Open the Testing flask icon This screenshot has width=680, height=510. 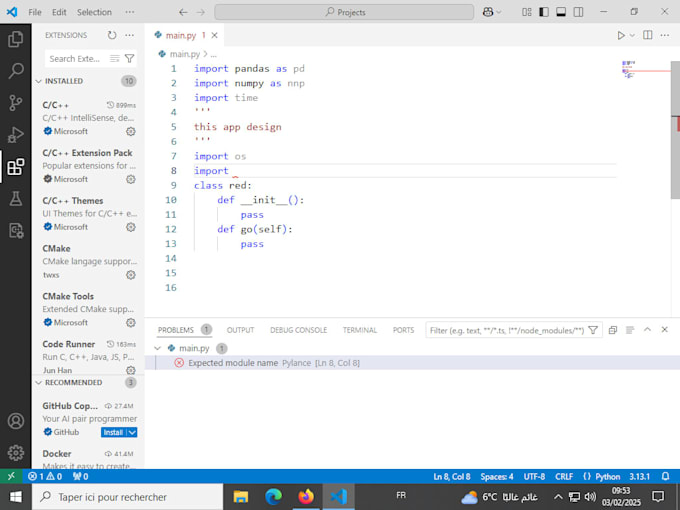coord(15,199)
